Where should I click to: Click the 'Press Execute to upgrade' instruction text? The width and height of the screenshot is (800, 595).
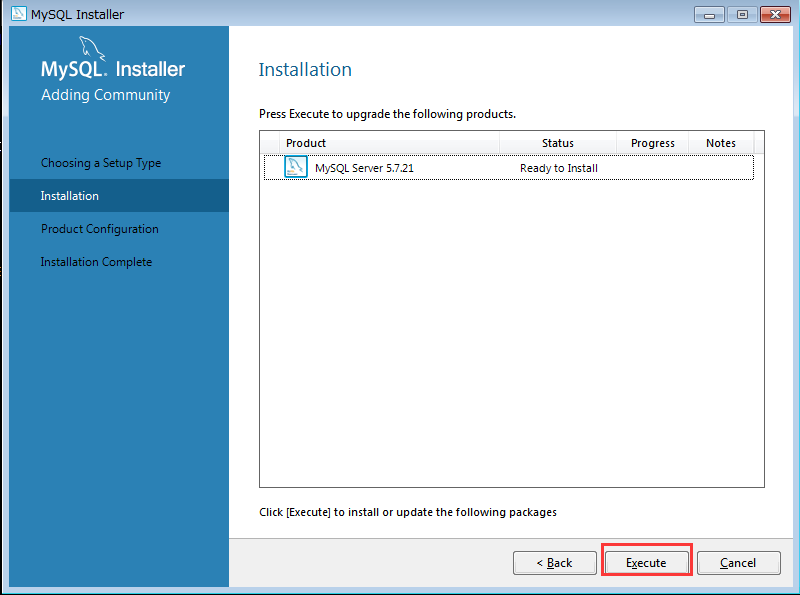tap(387, 114)
